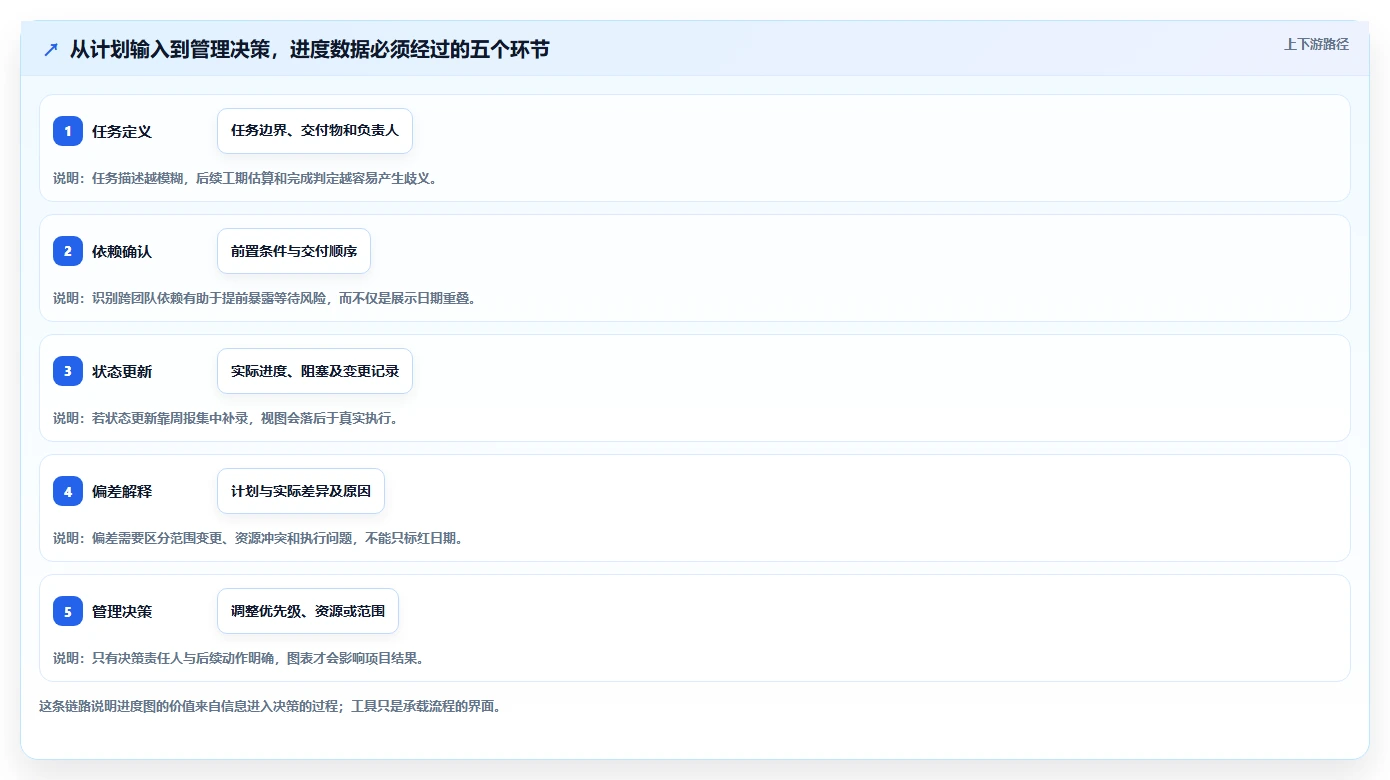The width and height of the screenshot is (1390, 780).
Task: Click the 依赖确认 step title
Action: [122, 251]
